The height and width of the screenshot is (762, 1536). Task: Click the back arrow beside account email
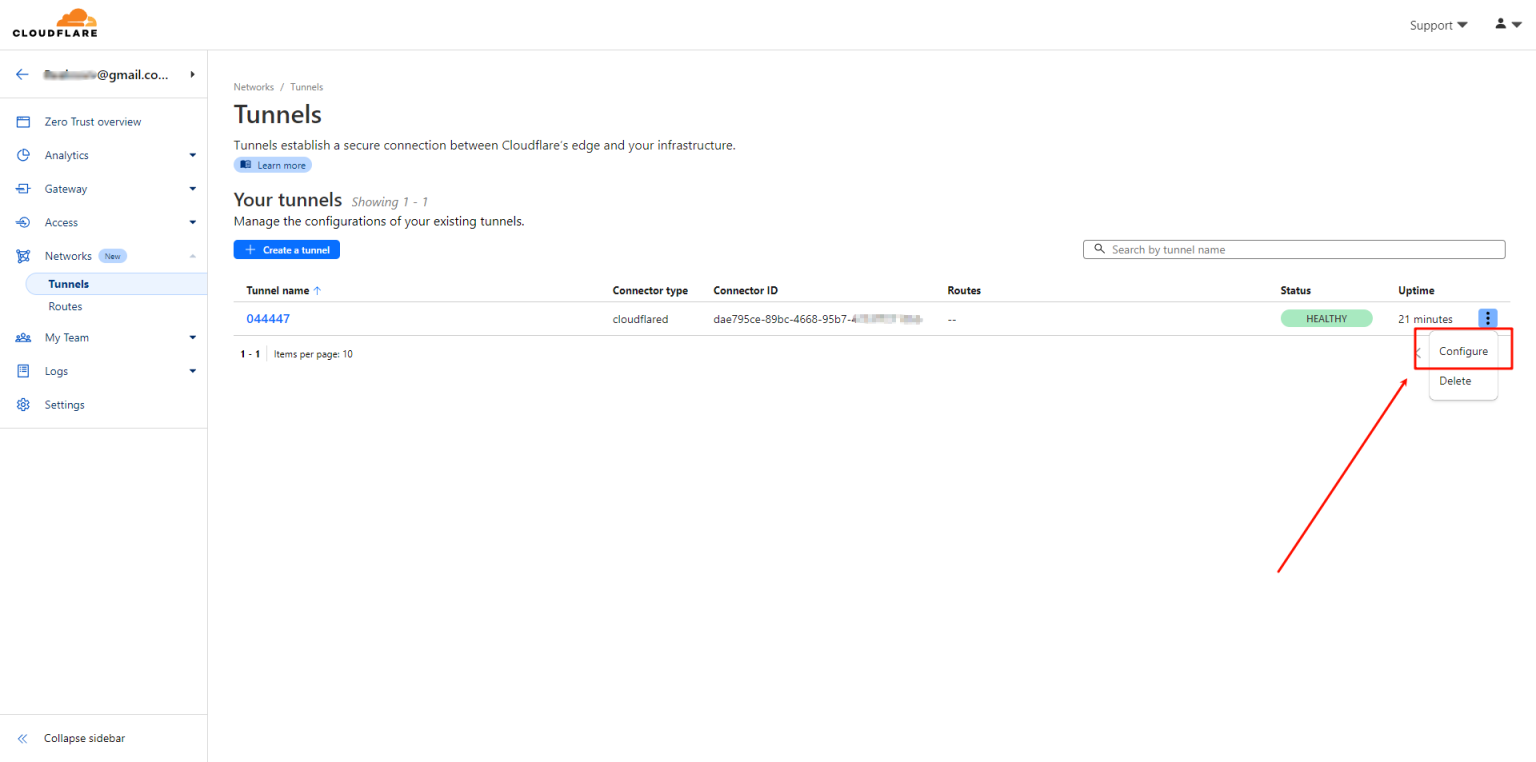click(x=22, y=75)
